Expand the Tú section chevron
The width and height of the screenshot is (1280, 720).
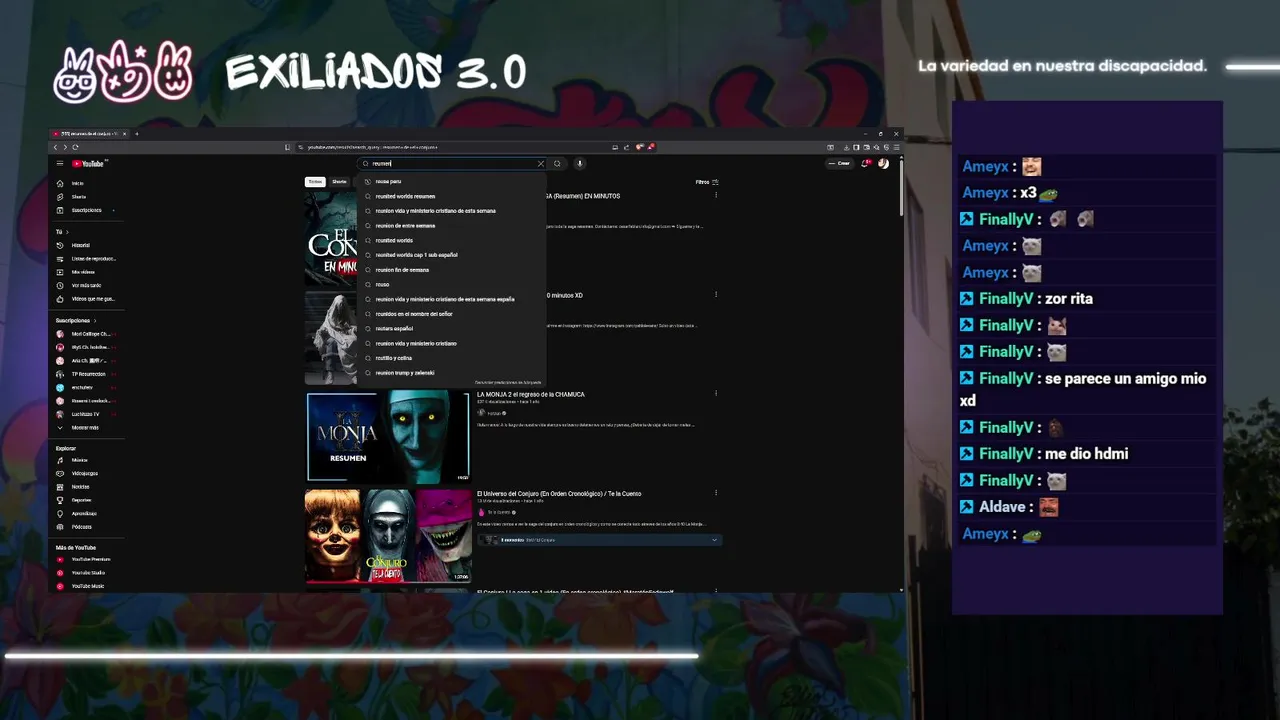66,232
